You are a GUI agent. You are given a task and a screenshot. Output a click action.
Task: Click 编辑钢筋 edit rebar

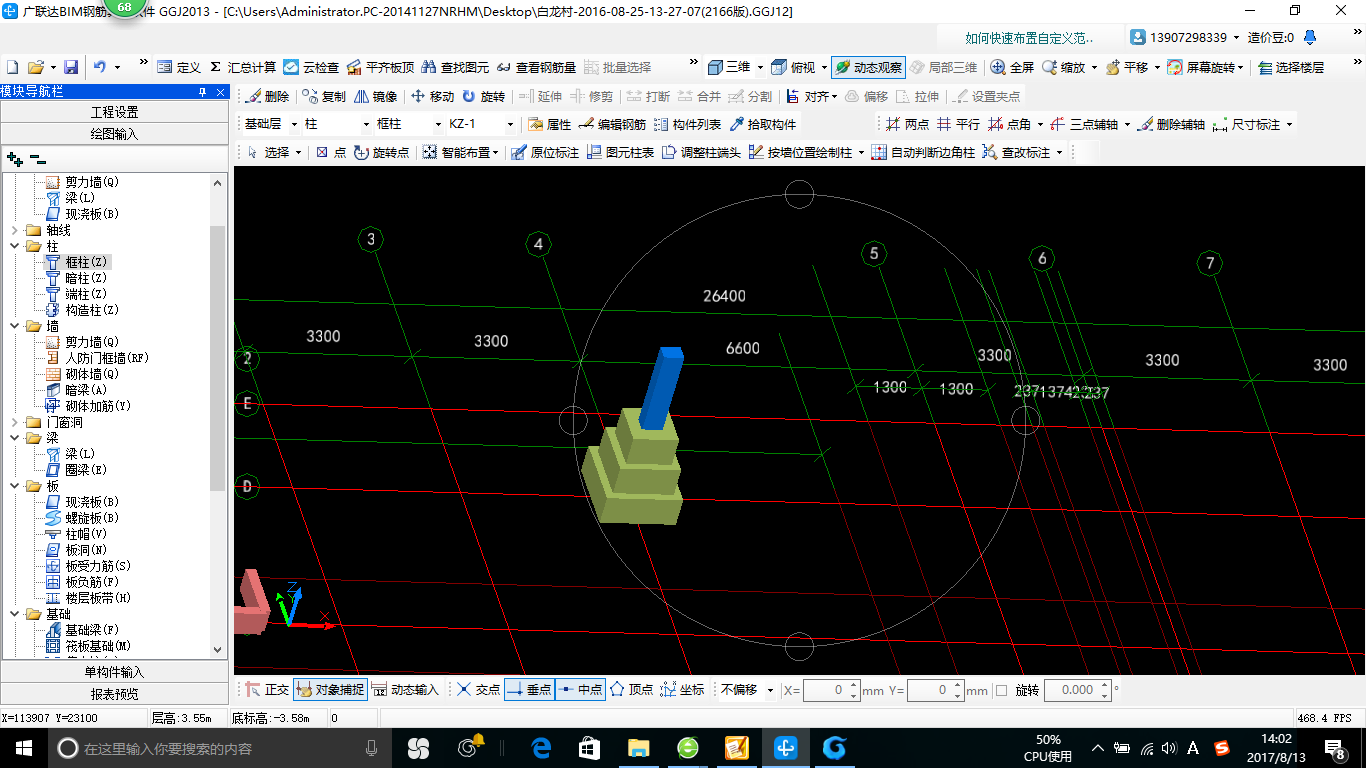click(x=612, y=125)
